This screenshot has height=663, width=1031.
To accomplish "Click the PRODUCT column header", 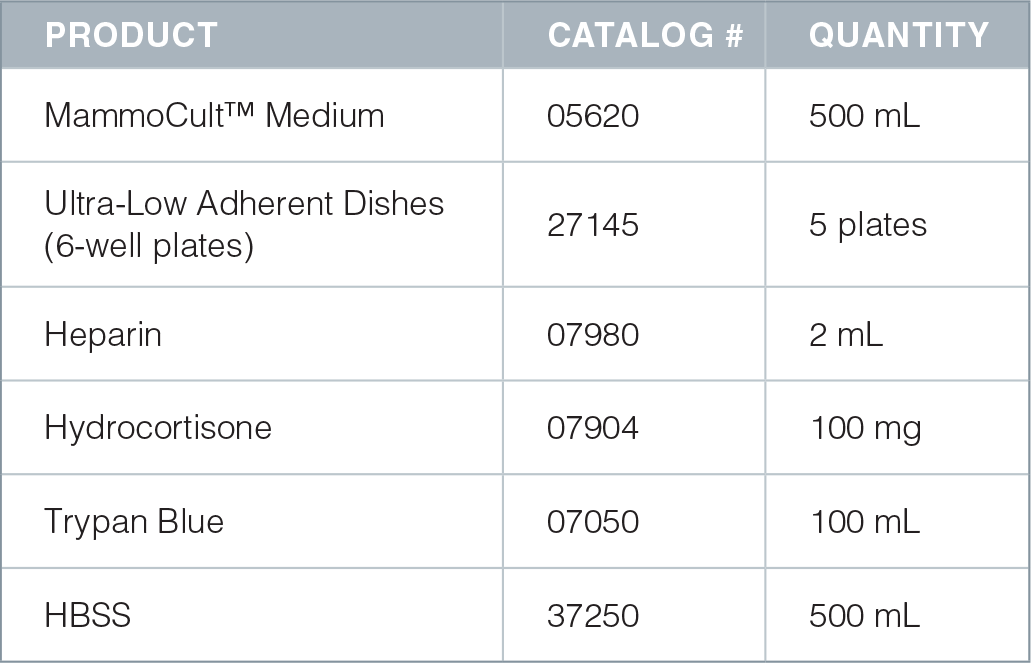I will click(131, 36).
